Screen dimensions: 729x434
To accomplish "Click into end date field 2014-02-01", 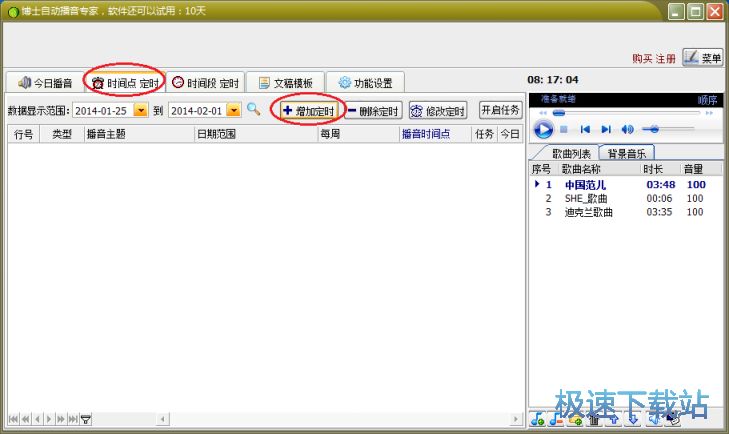I will click(x=198, y=111).
